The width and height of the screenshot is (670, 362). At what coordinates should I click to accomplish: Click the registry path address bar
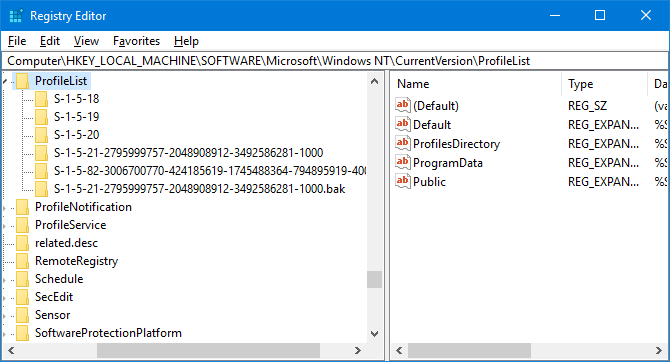(335, 61)
